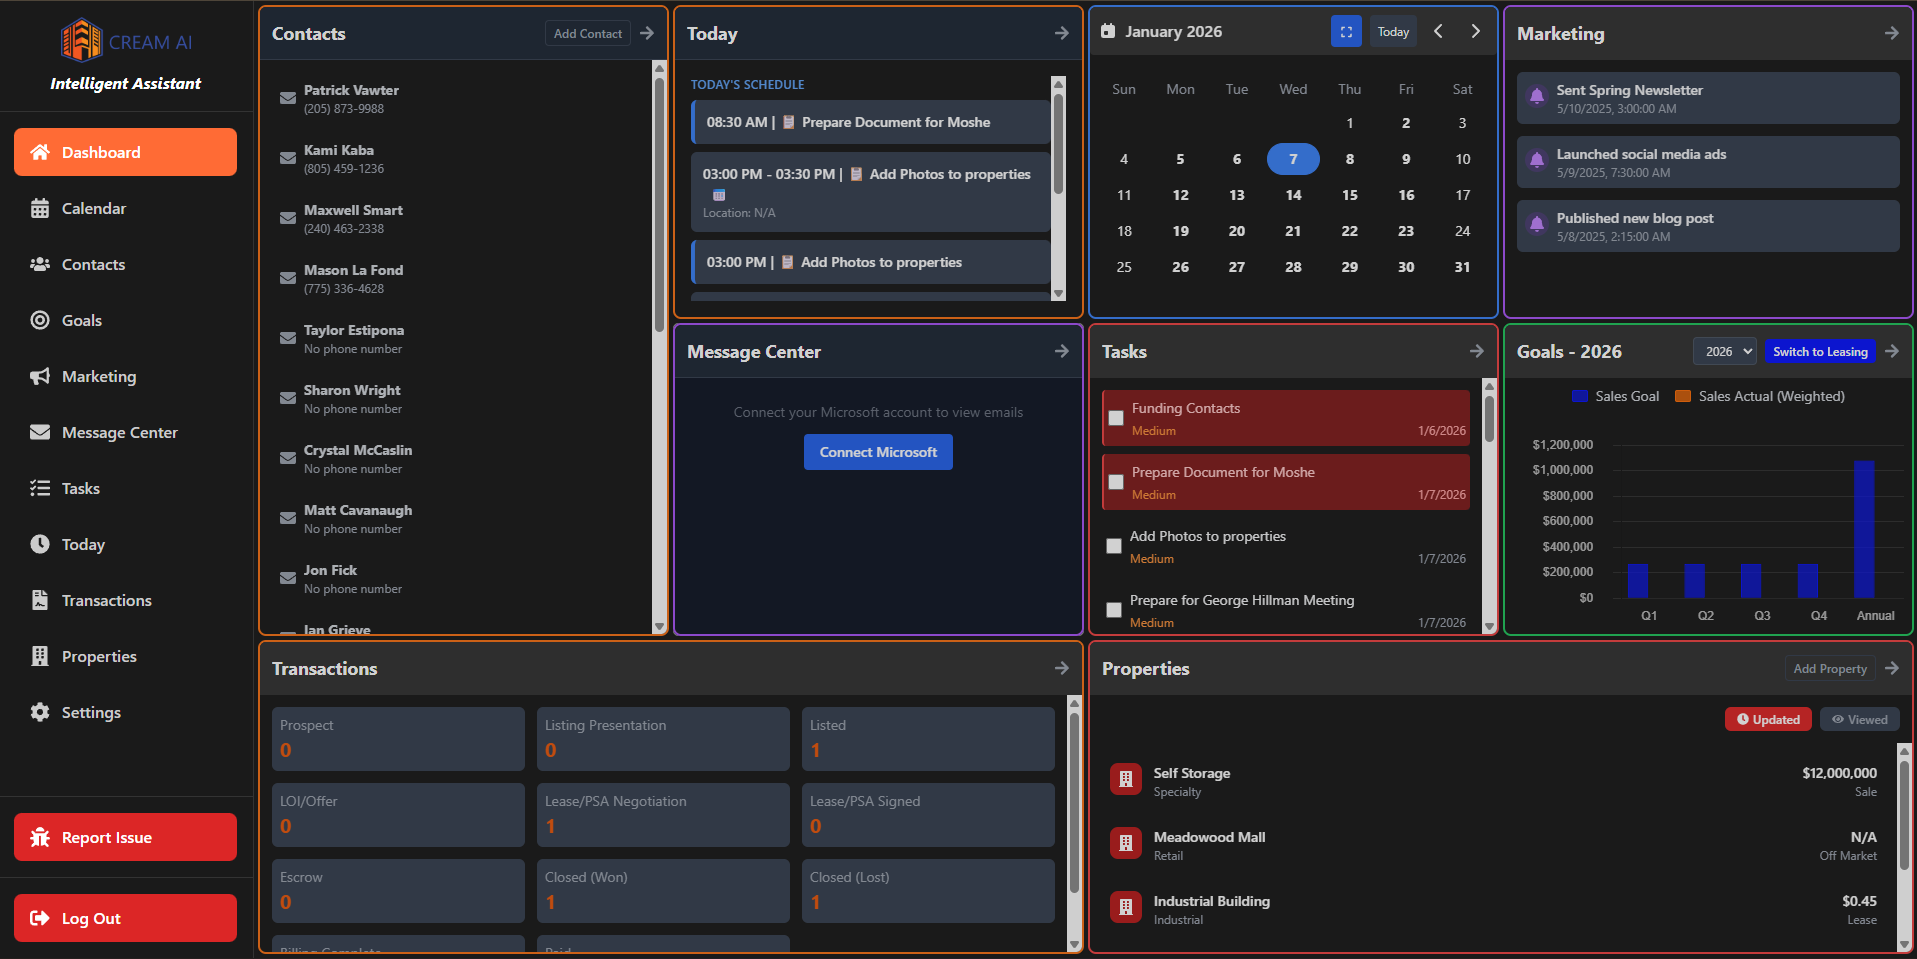The image size is (1917, 959).
Task: Click the building icon next to Self Storage
Action: click(x=1125, y=779)
